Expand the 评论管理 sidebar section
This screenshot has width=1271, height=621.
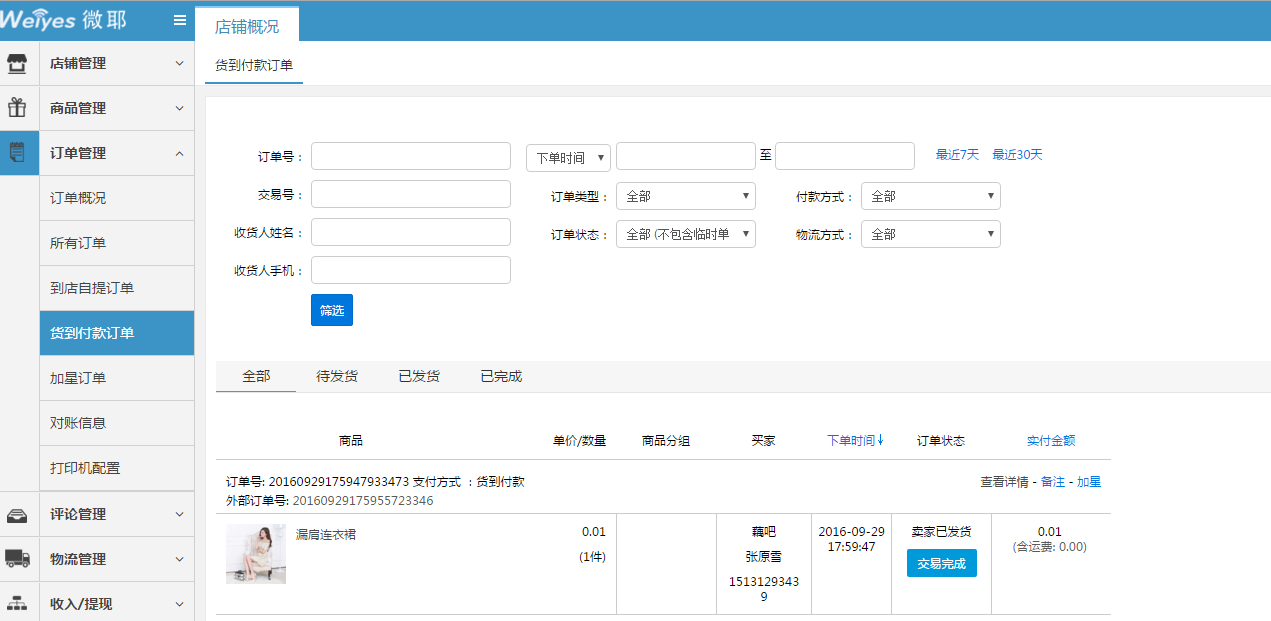click(117, 514)
